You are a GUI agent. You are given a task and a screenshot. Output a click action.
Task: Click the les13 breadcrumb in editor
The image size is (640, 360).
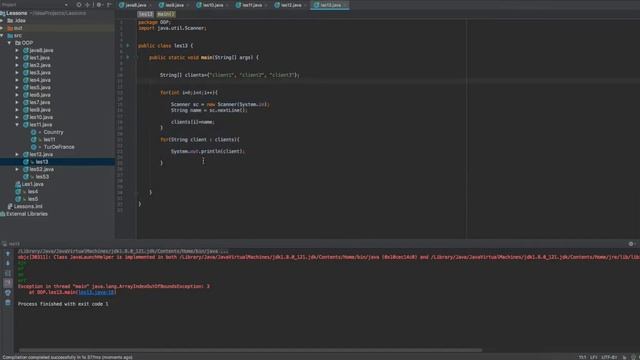click(145, 14)
